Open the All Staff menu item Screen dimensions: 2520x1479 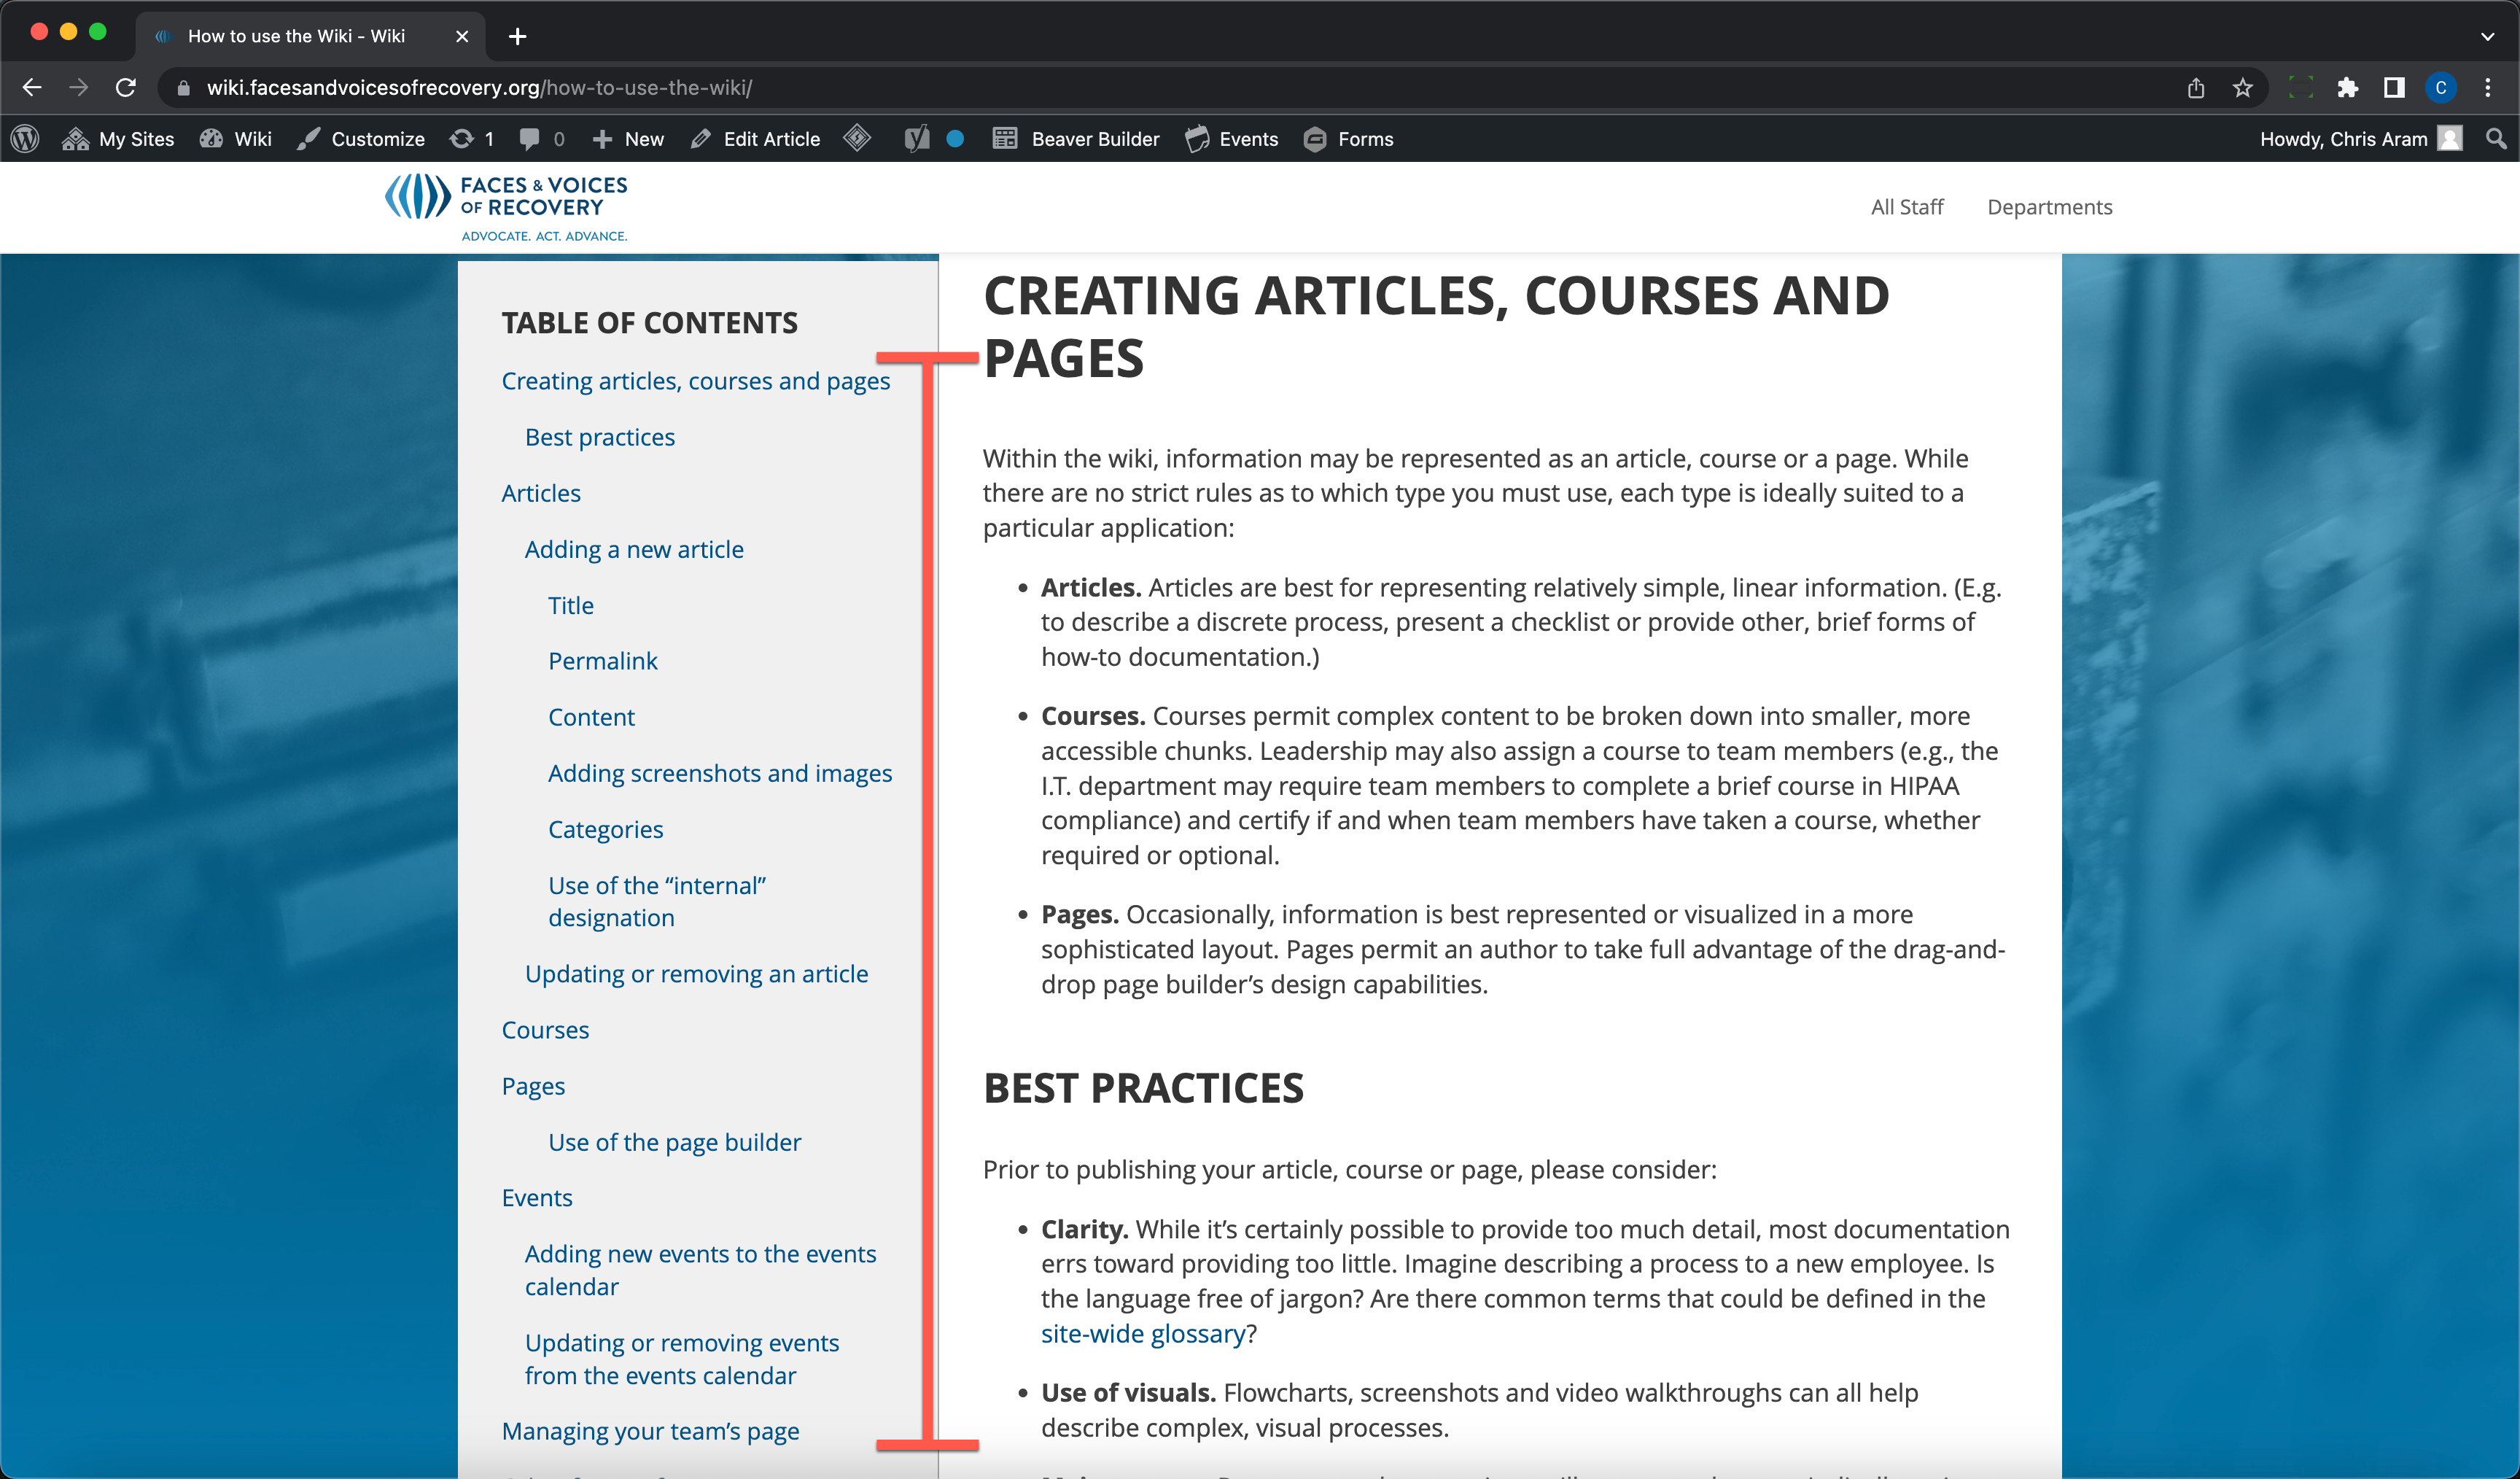click(1906, 207)
